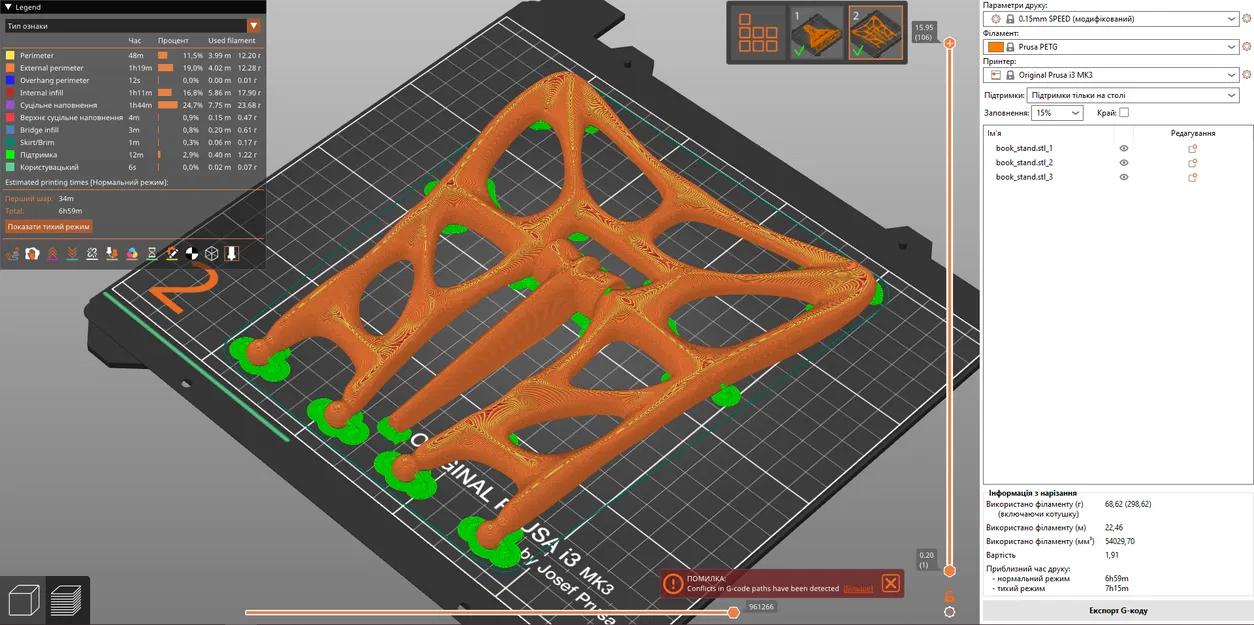The height and width of the screenshot is (625, 1254).
Task: Toggle Retractions visibility icon
Action: 52,254
